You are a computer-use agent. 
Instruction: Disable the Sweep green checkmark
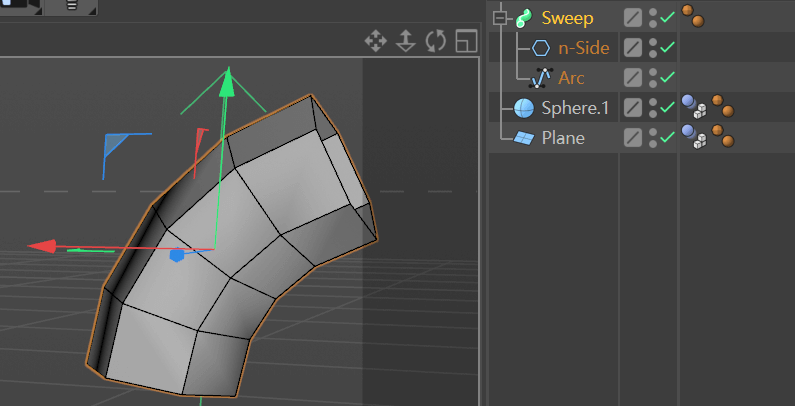pyautogui.click(x=668, y=18)
